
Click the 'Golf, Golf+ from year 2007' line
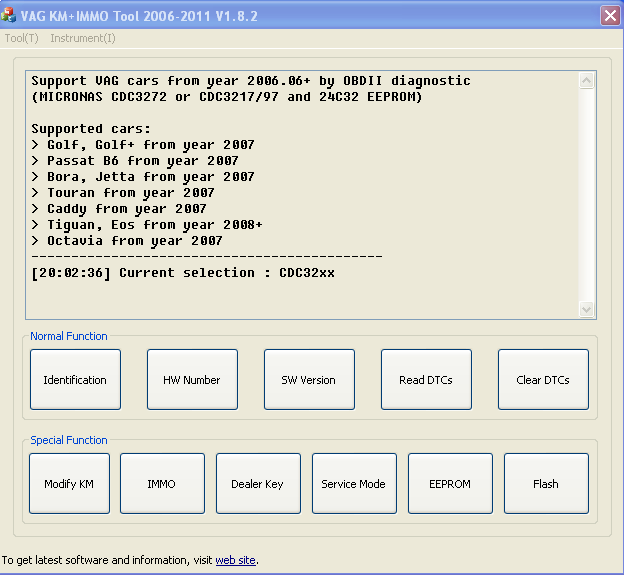pos(143,145)
